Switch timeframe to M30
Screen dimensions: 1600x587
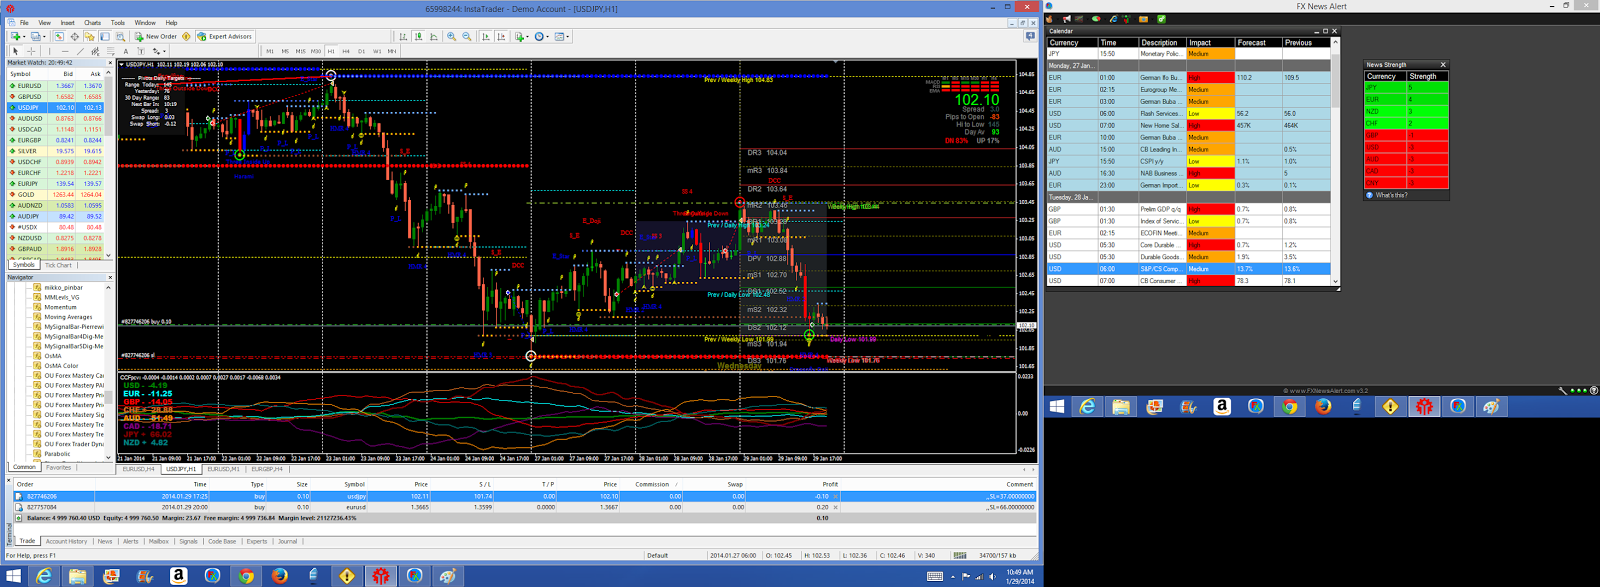316,51
